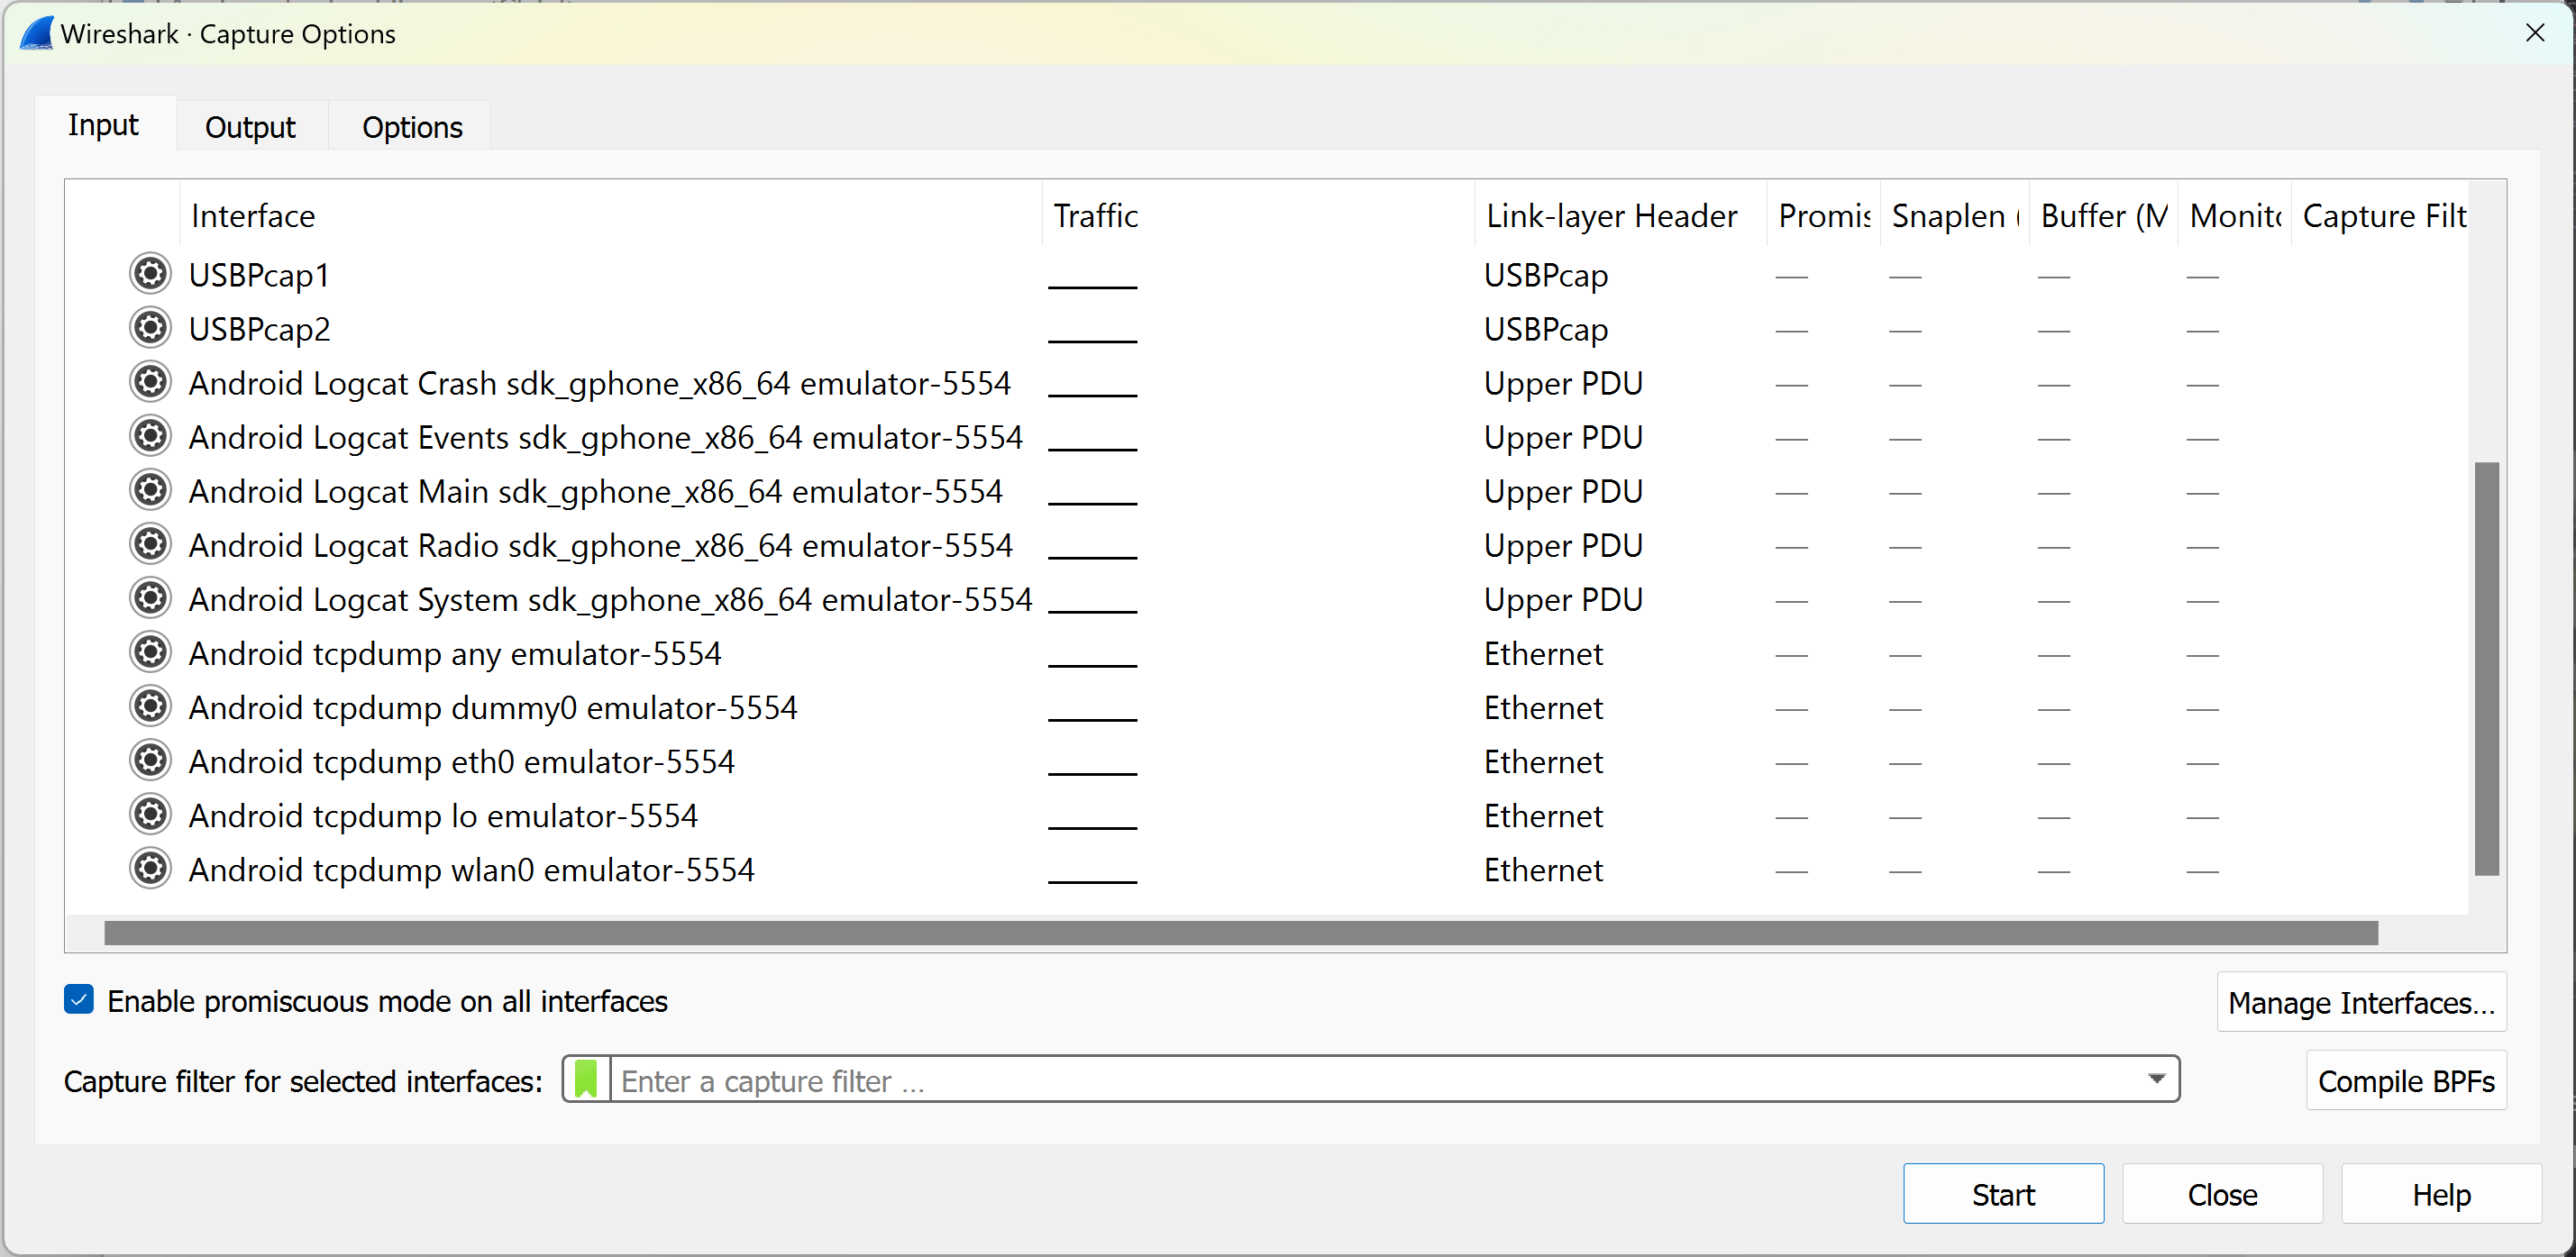The height and width of the screenshot is (1257, 2576).
Task: Click the Wireshark logo in the title bar
Action: 35,33
